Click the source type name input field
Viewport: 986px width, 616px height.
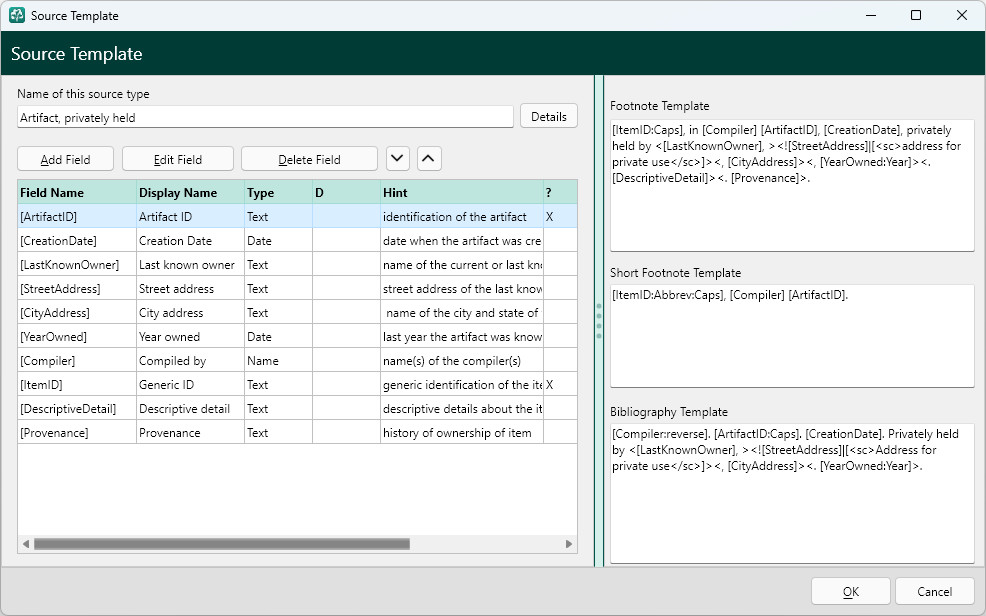click(265, 117)
